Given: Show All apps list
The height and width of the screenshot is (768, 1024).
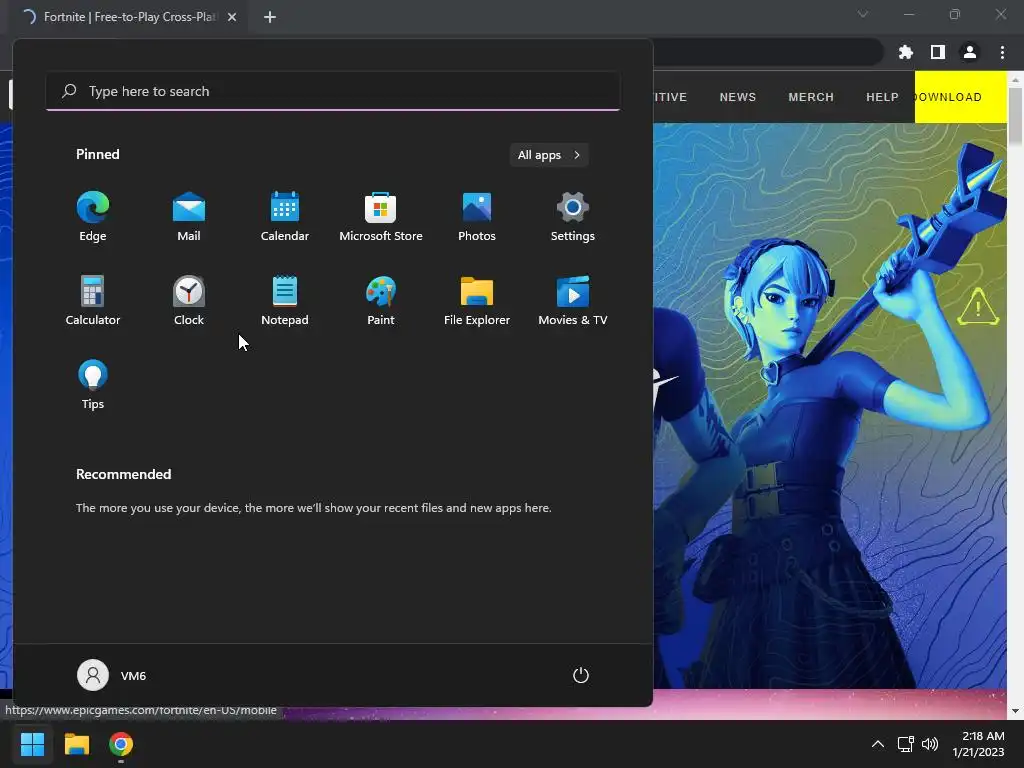Looking at the screenshot, I should pos(549,155).
